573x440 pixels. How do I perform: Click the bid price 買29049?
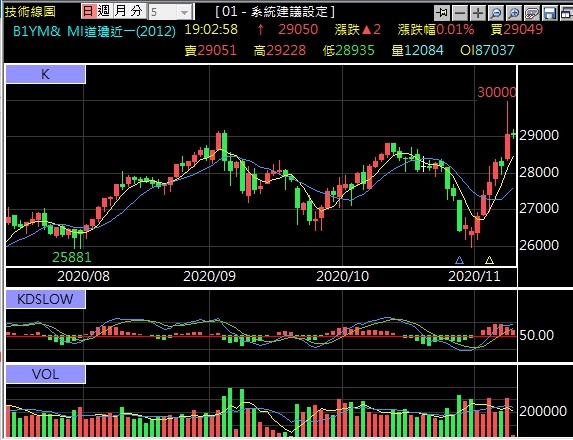517,30
